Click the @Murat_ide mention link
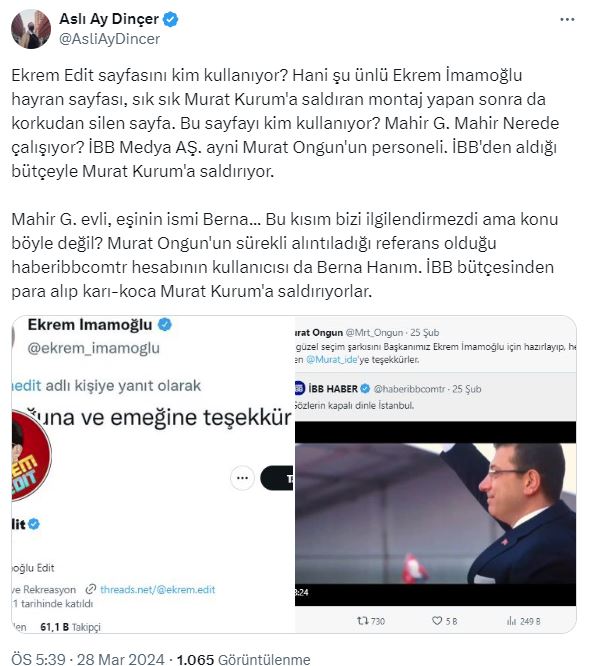593x666 pixels. (332, 360)
